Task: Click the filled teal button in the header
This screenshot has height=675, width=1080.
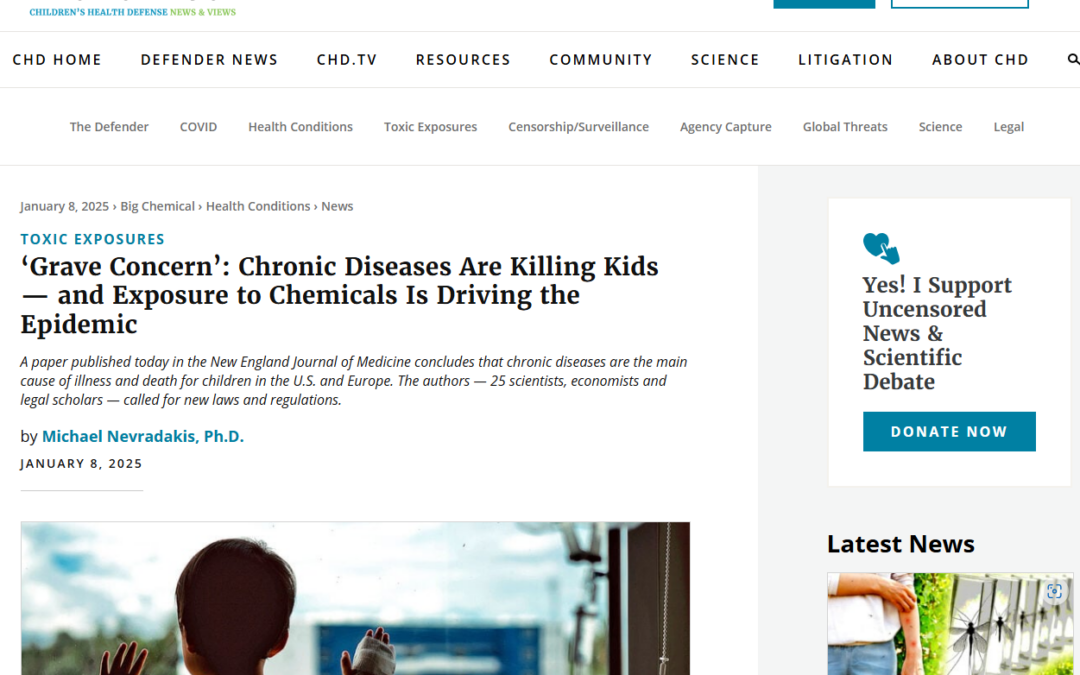Action: [824, 3]
